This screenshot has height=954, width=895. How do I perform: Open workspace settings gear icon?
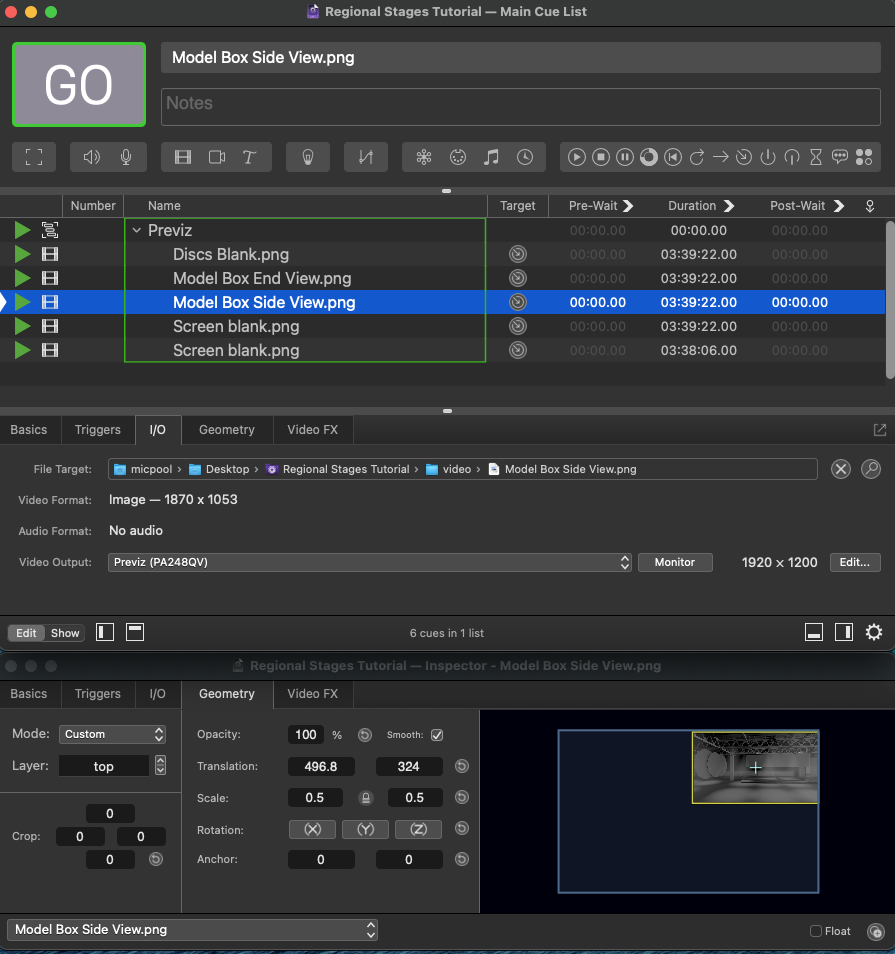pyautogui.click(x=874, y=632)
